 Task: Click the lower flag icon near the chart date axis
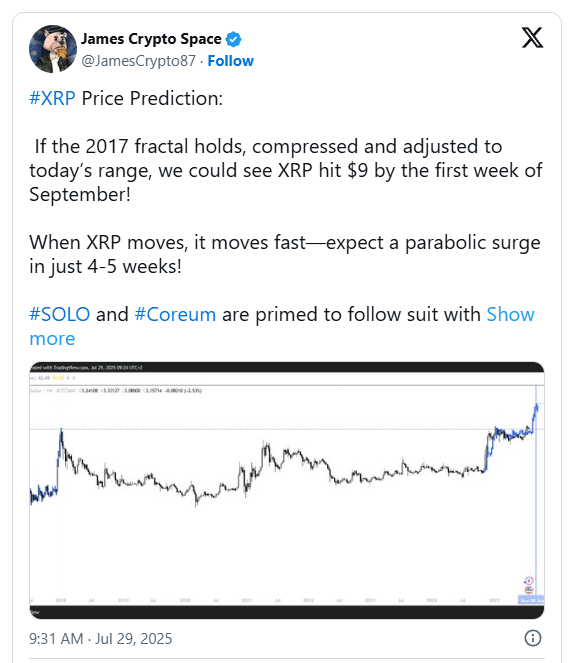[x=529, y=590]
